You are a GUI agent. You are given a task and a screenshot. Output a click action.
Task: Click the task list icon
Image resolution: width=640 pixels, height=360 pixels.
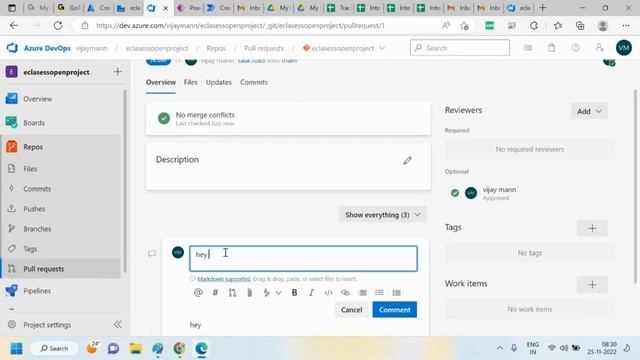[x=396, y=292]
